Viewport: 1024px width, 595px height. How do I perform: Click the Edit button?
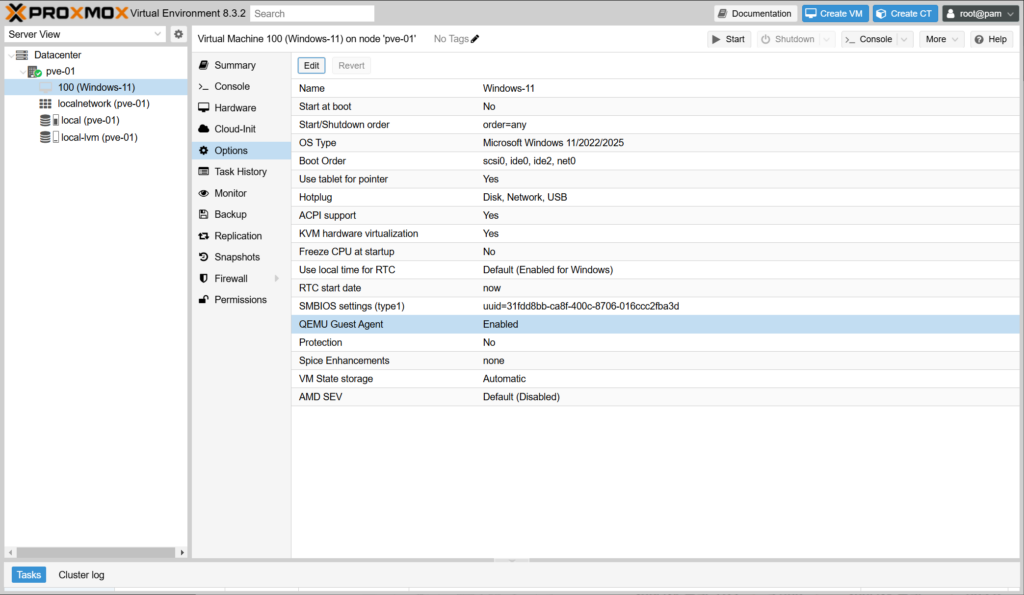[311, 65]
